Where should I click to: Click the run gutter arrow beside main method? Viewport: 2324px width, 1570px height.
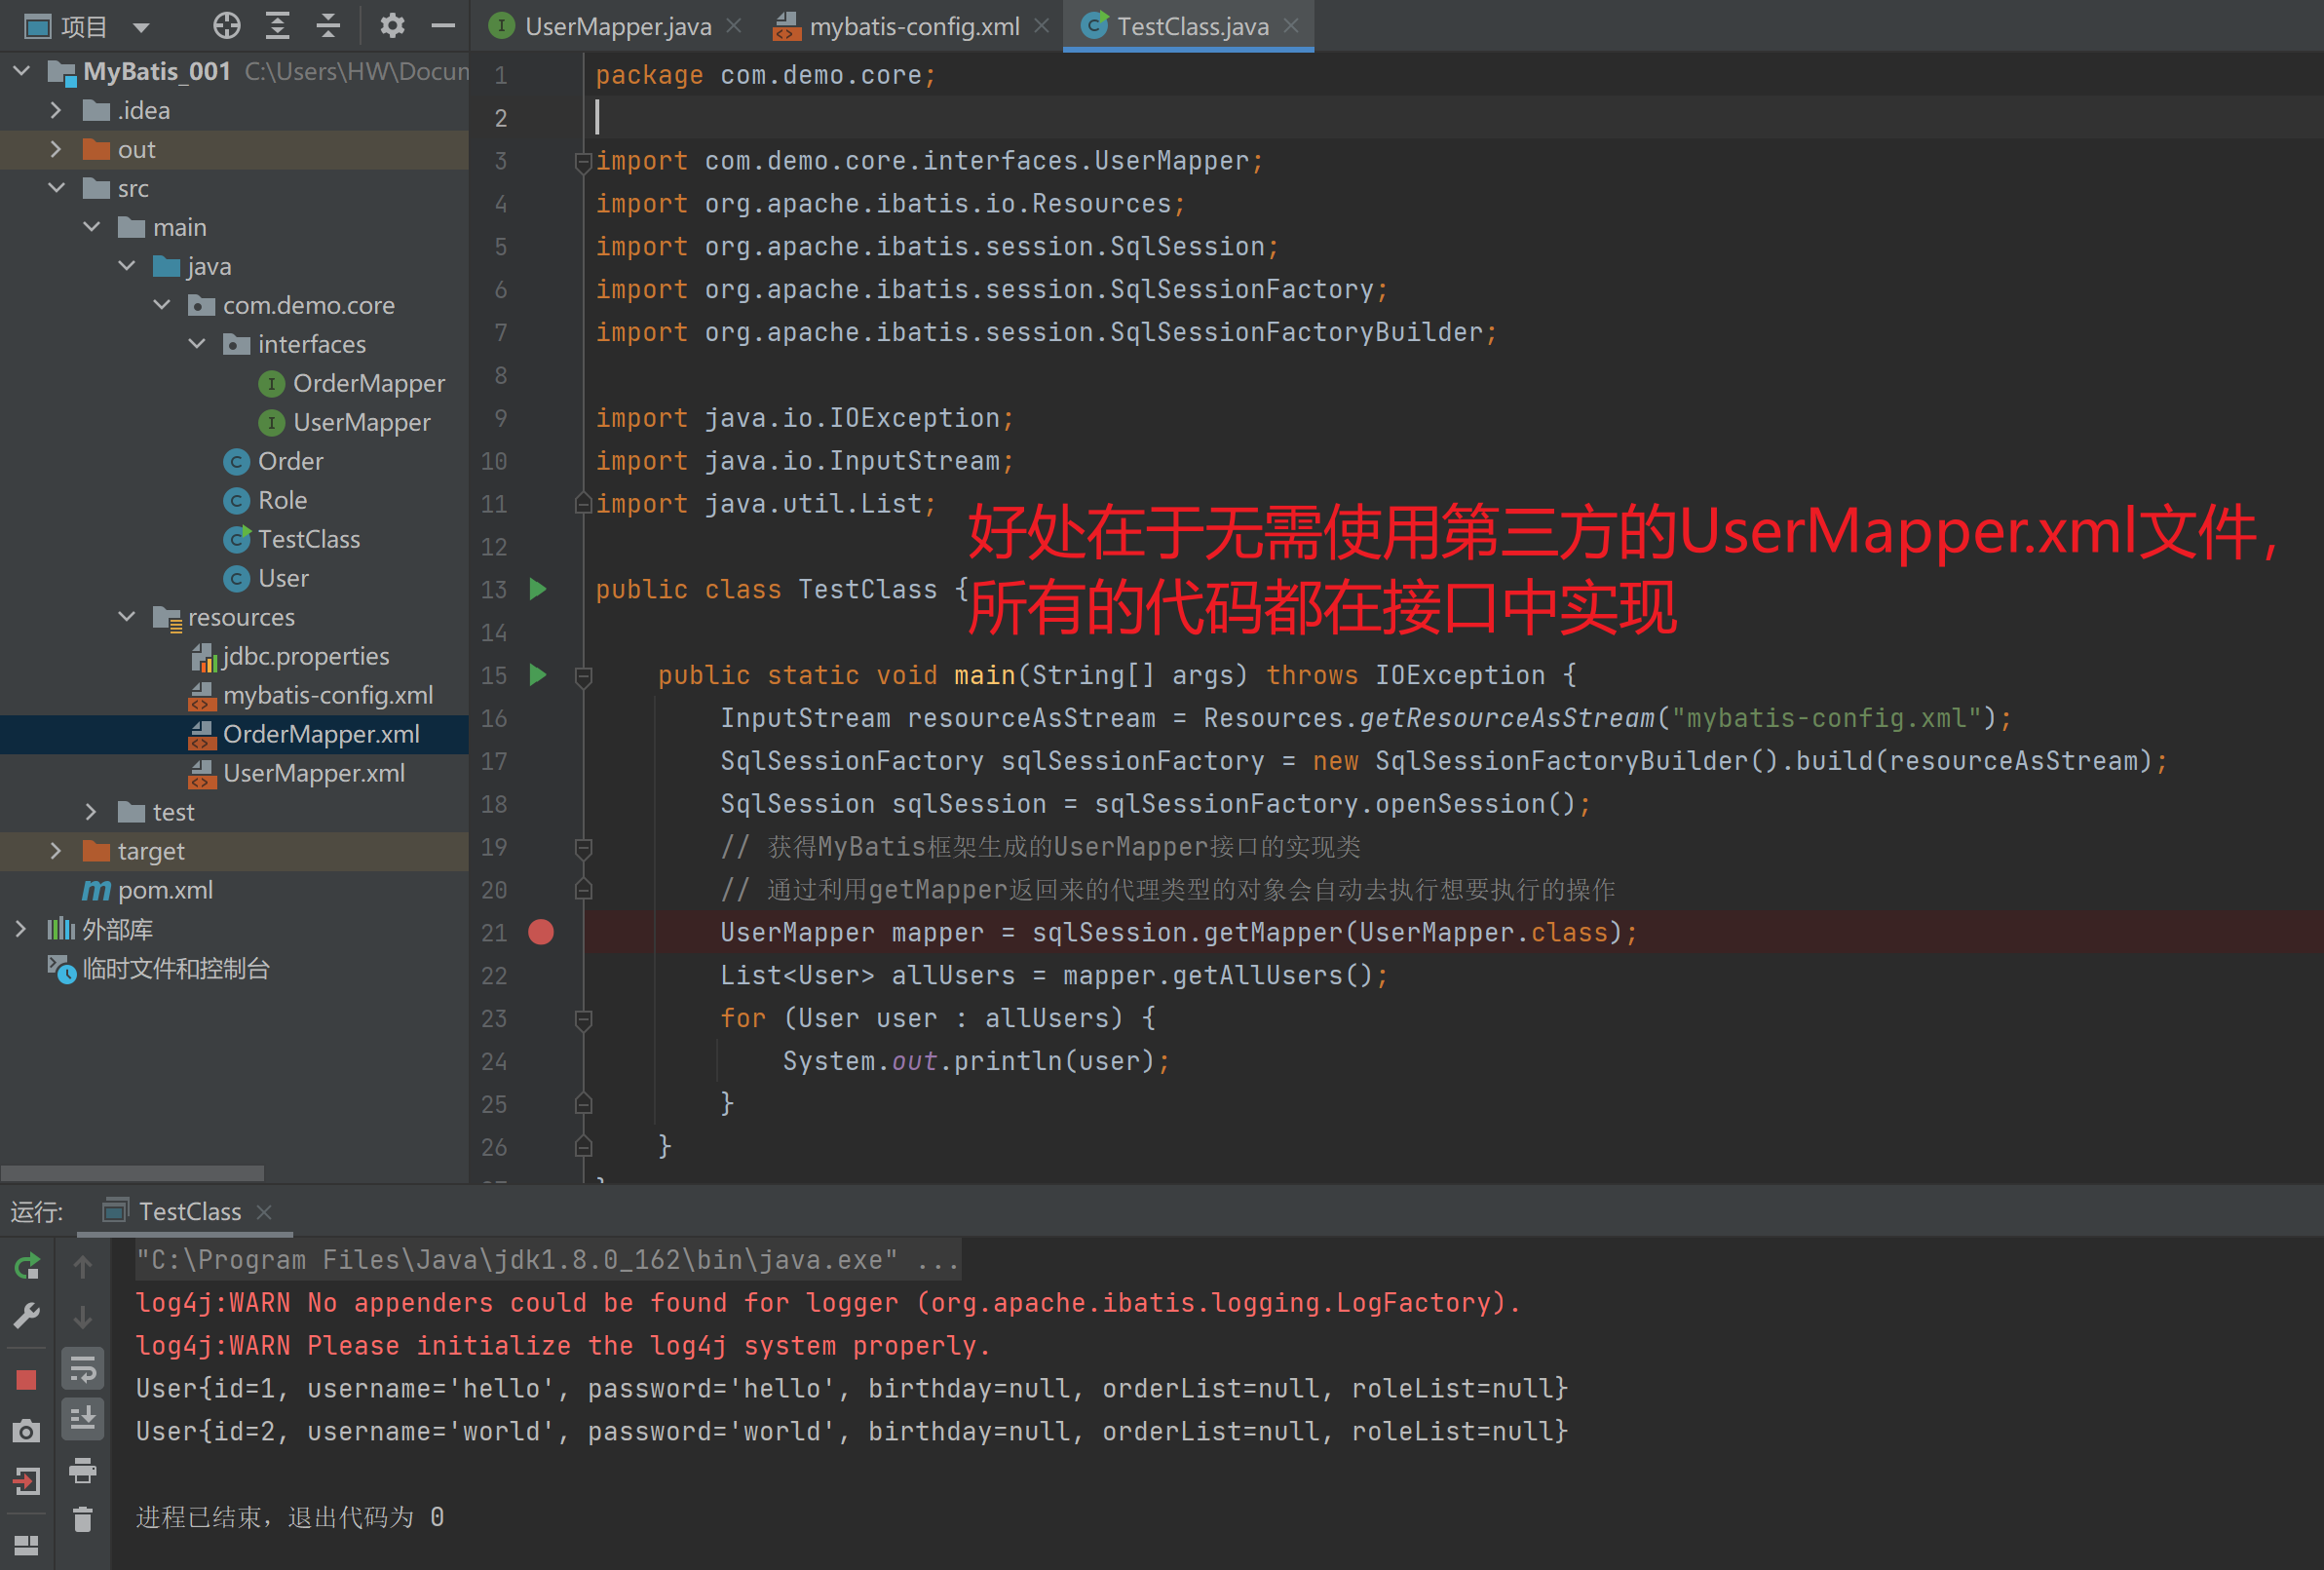[538, 675]
